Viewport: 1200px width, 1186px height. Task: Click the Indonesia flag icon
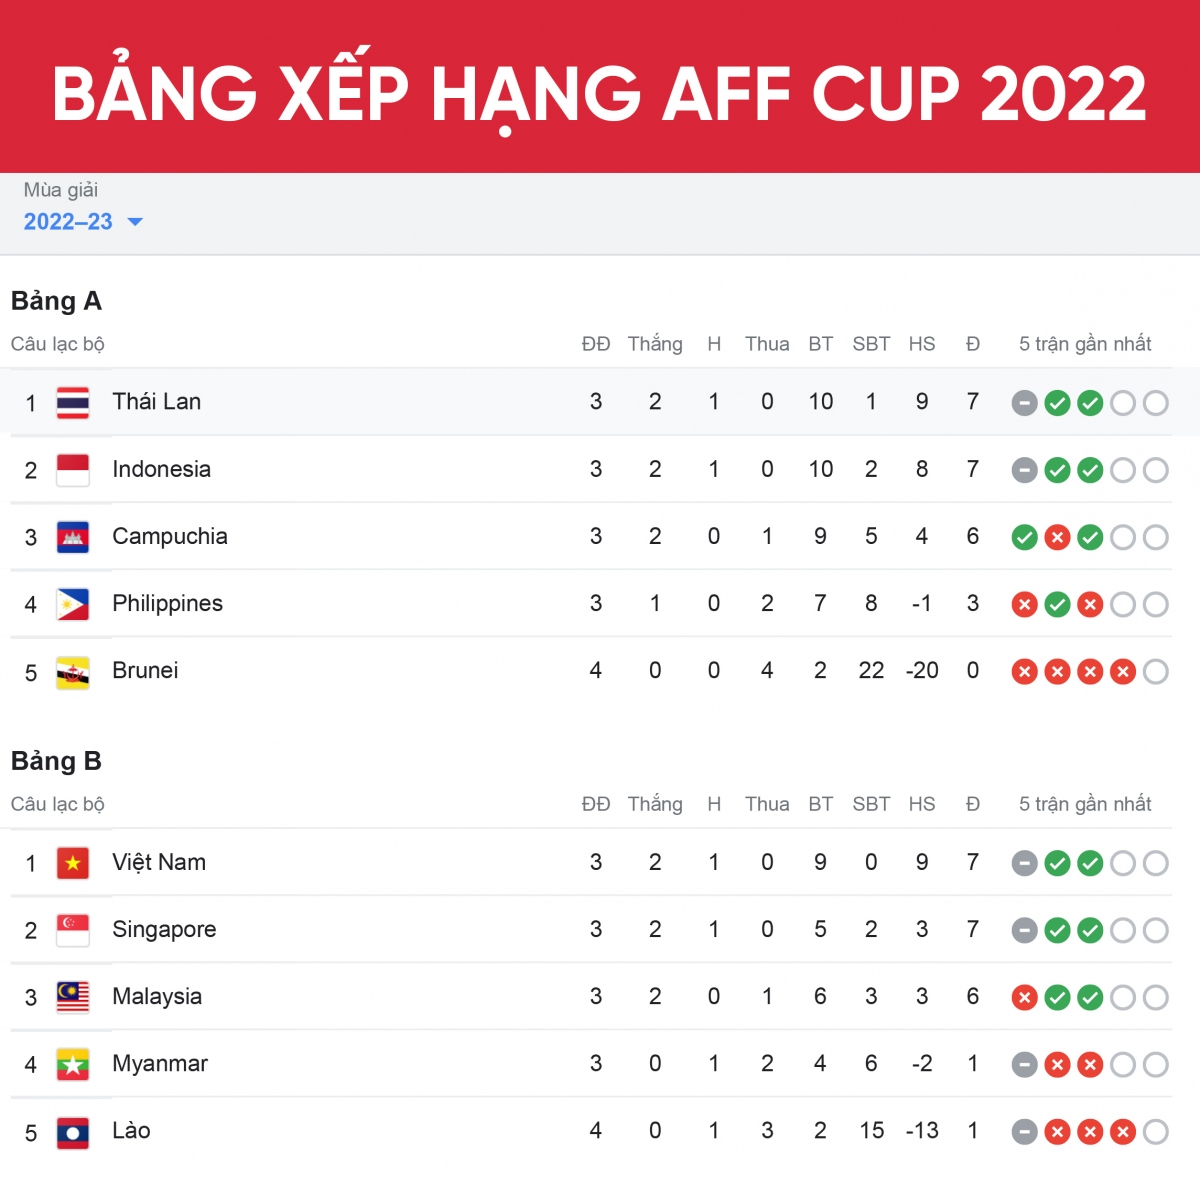(x=73, y=470)
